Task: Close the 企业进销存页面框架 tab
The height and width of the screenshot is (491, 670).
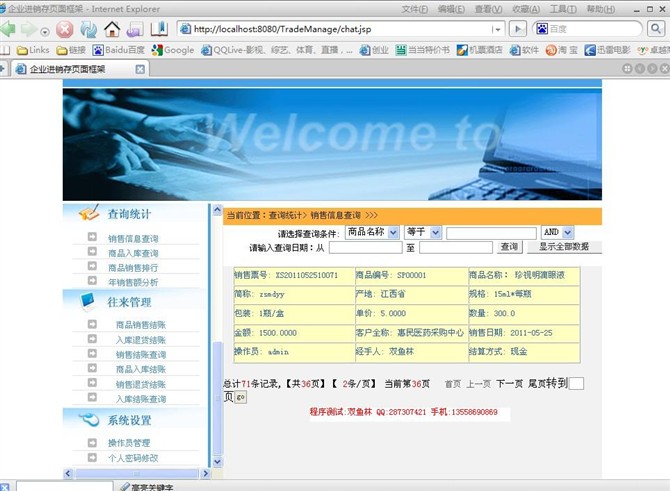Action: (140, 69)
